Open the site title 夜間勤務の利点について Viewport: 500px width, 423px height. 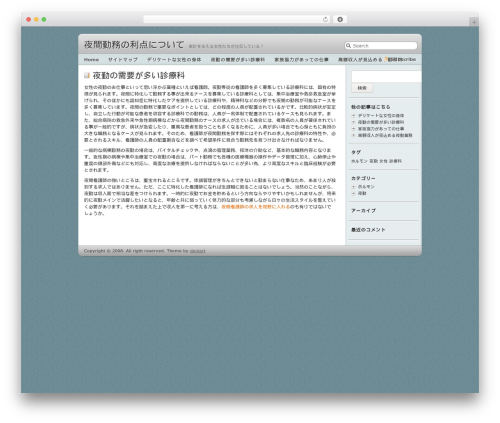[x=134, y=45]
